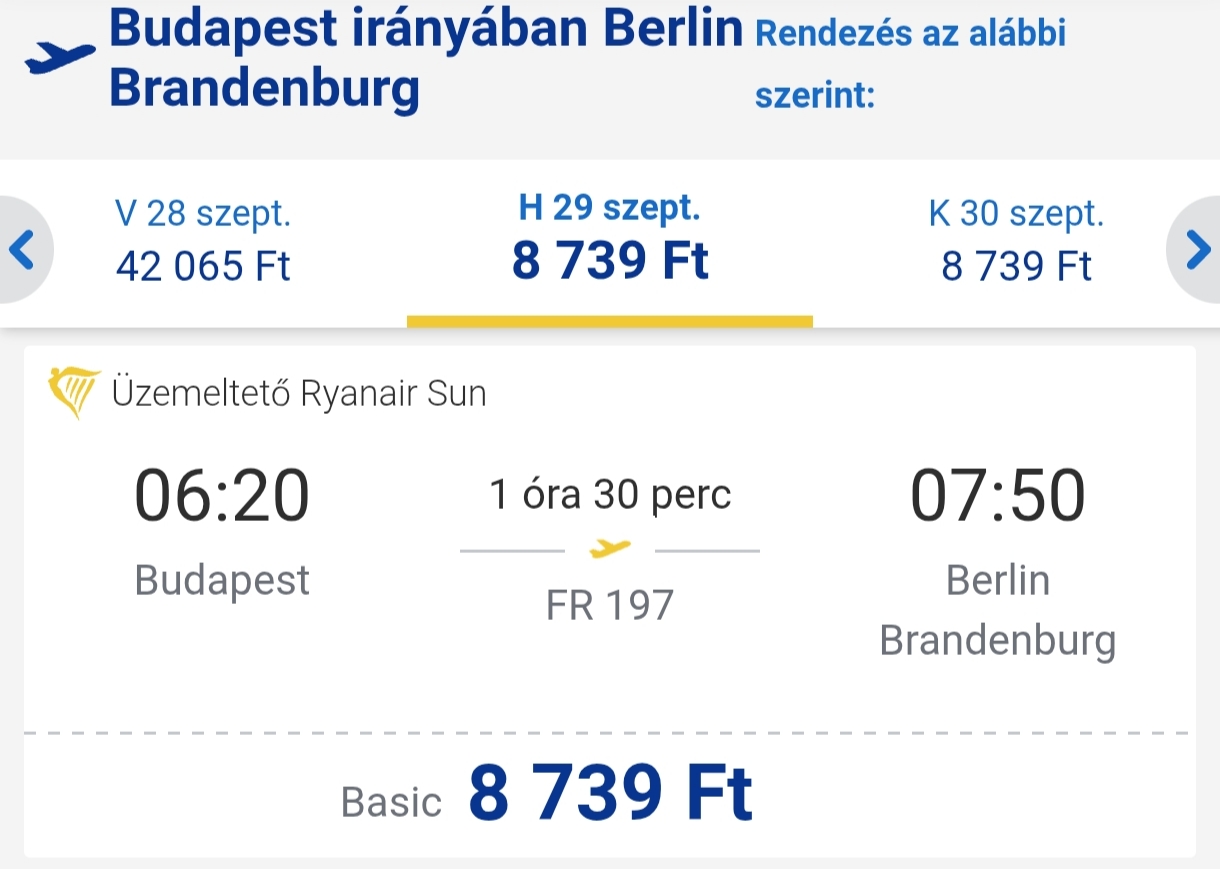Select the V 28 szept. date tab
Viewport: 1220px width, 869px height.
tap(203, 241)
